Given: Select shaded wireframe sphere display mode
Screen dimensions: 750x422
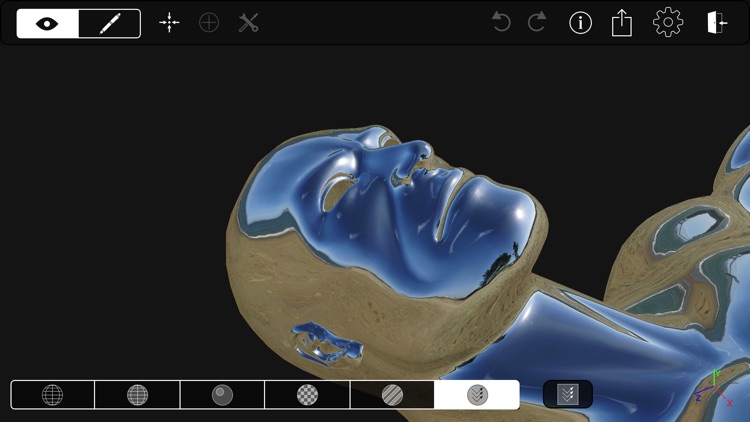Looking at the screenshot, I should click(x=137, y=395).
